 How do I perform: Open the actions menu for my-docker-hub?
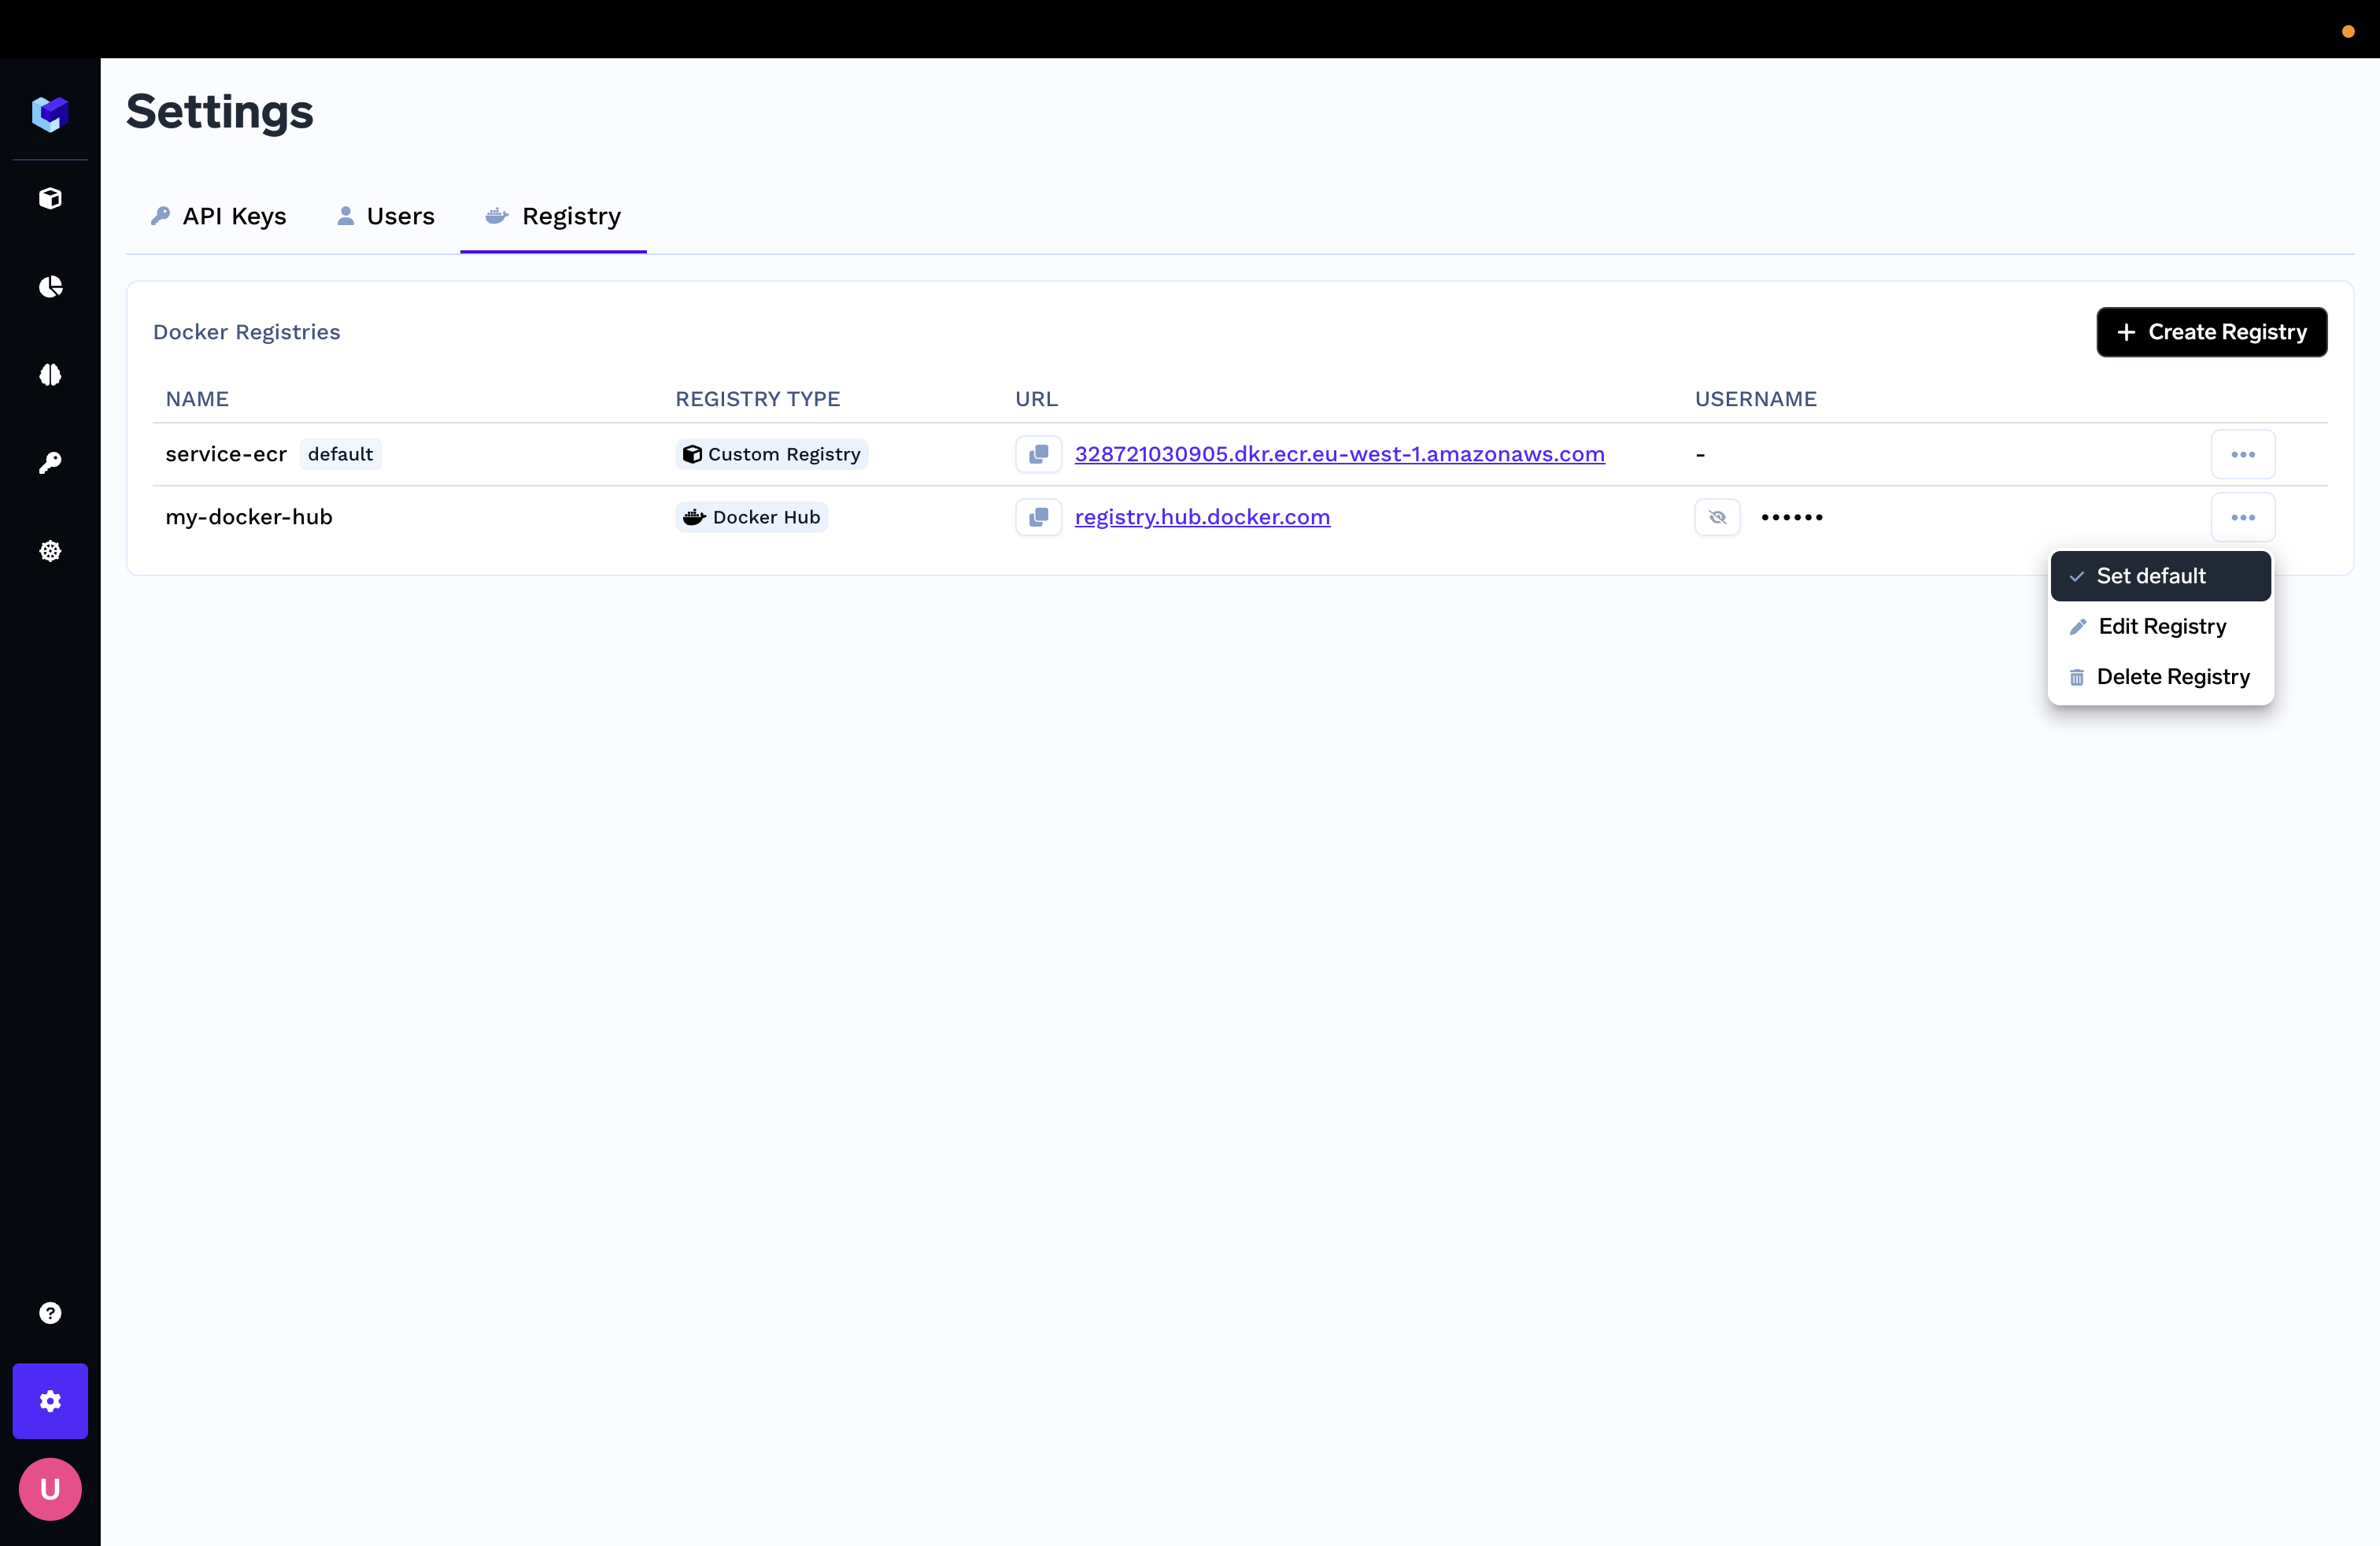(x=2242, y=517)
